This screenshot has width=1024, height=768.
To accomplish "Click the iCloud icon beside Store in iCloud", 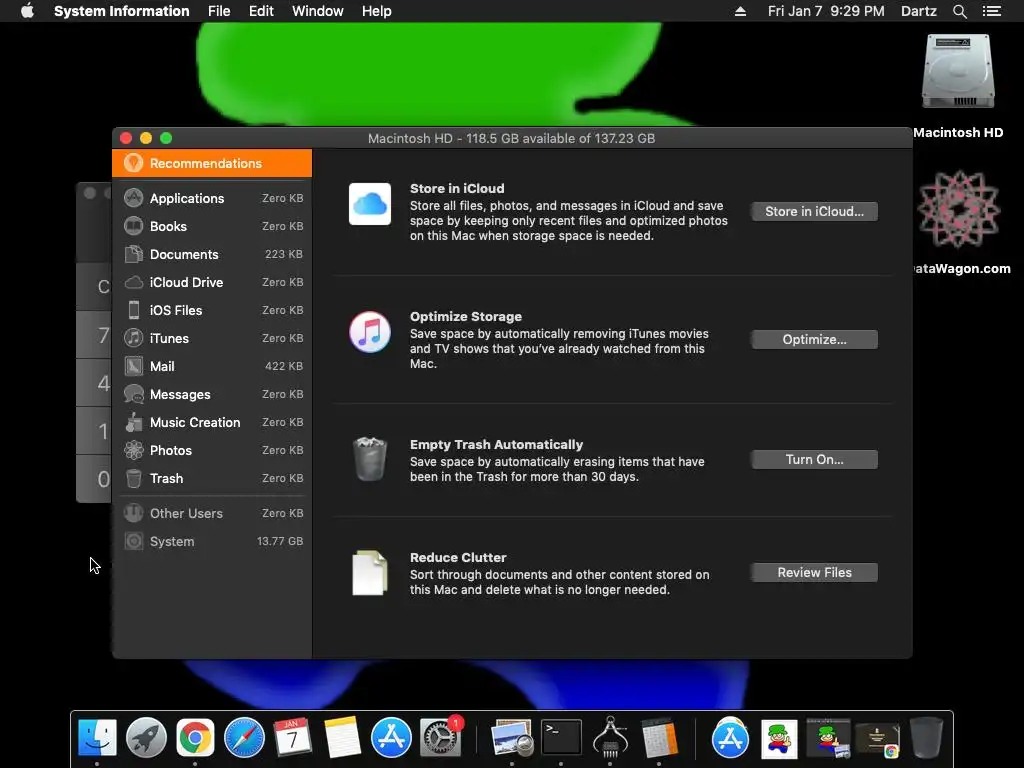I will click(x=370, y=204).
